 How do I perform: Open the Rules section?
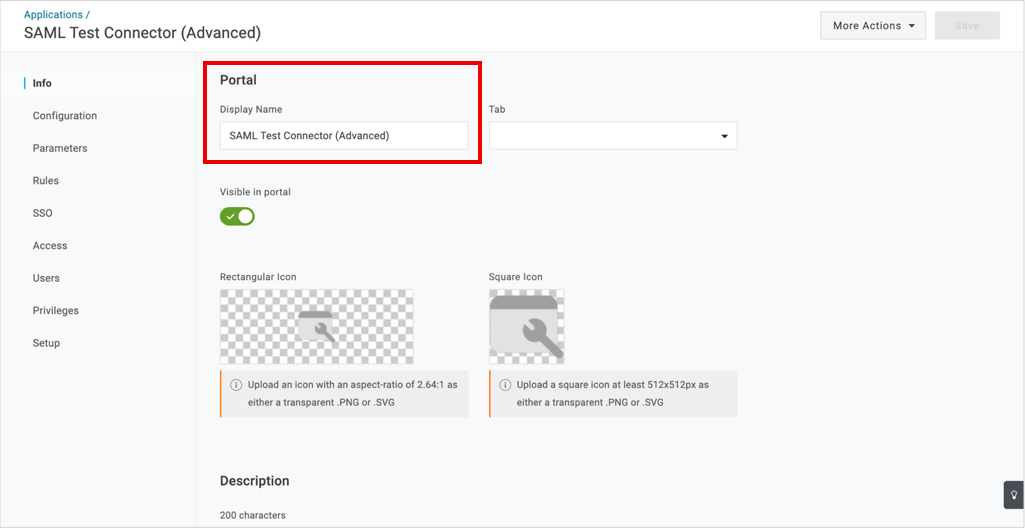46,180
